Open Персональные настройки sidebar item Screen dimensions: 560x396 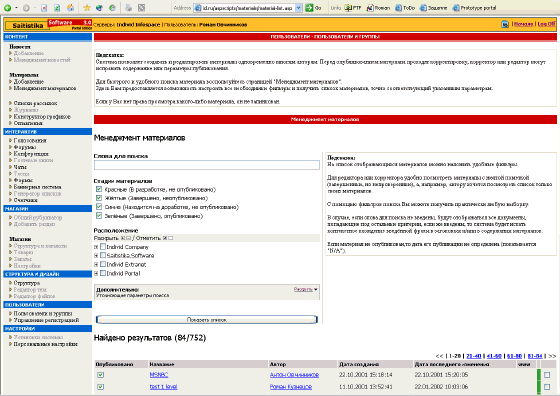click(x=45, y=344)
